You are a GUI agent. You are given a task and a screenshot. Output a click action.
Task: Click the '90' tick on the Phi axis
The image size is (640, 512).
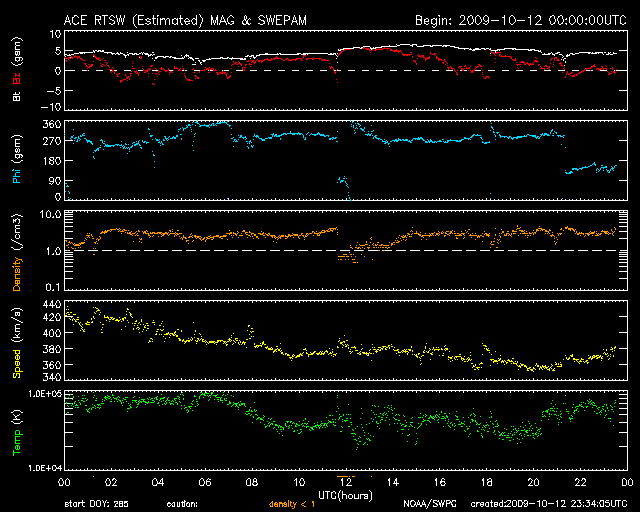[55, 181]
